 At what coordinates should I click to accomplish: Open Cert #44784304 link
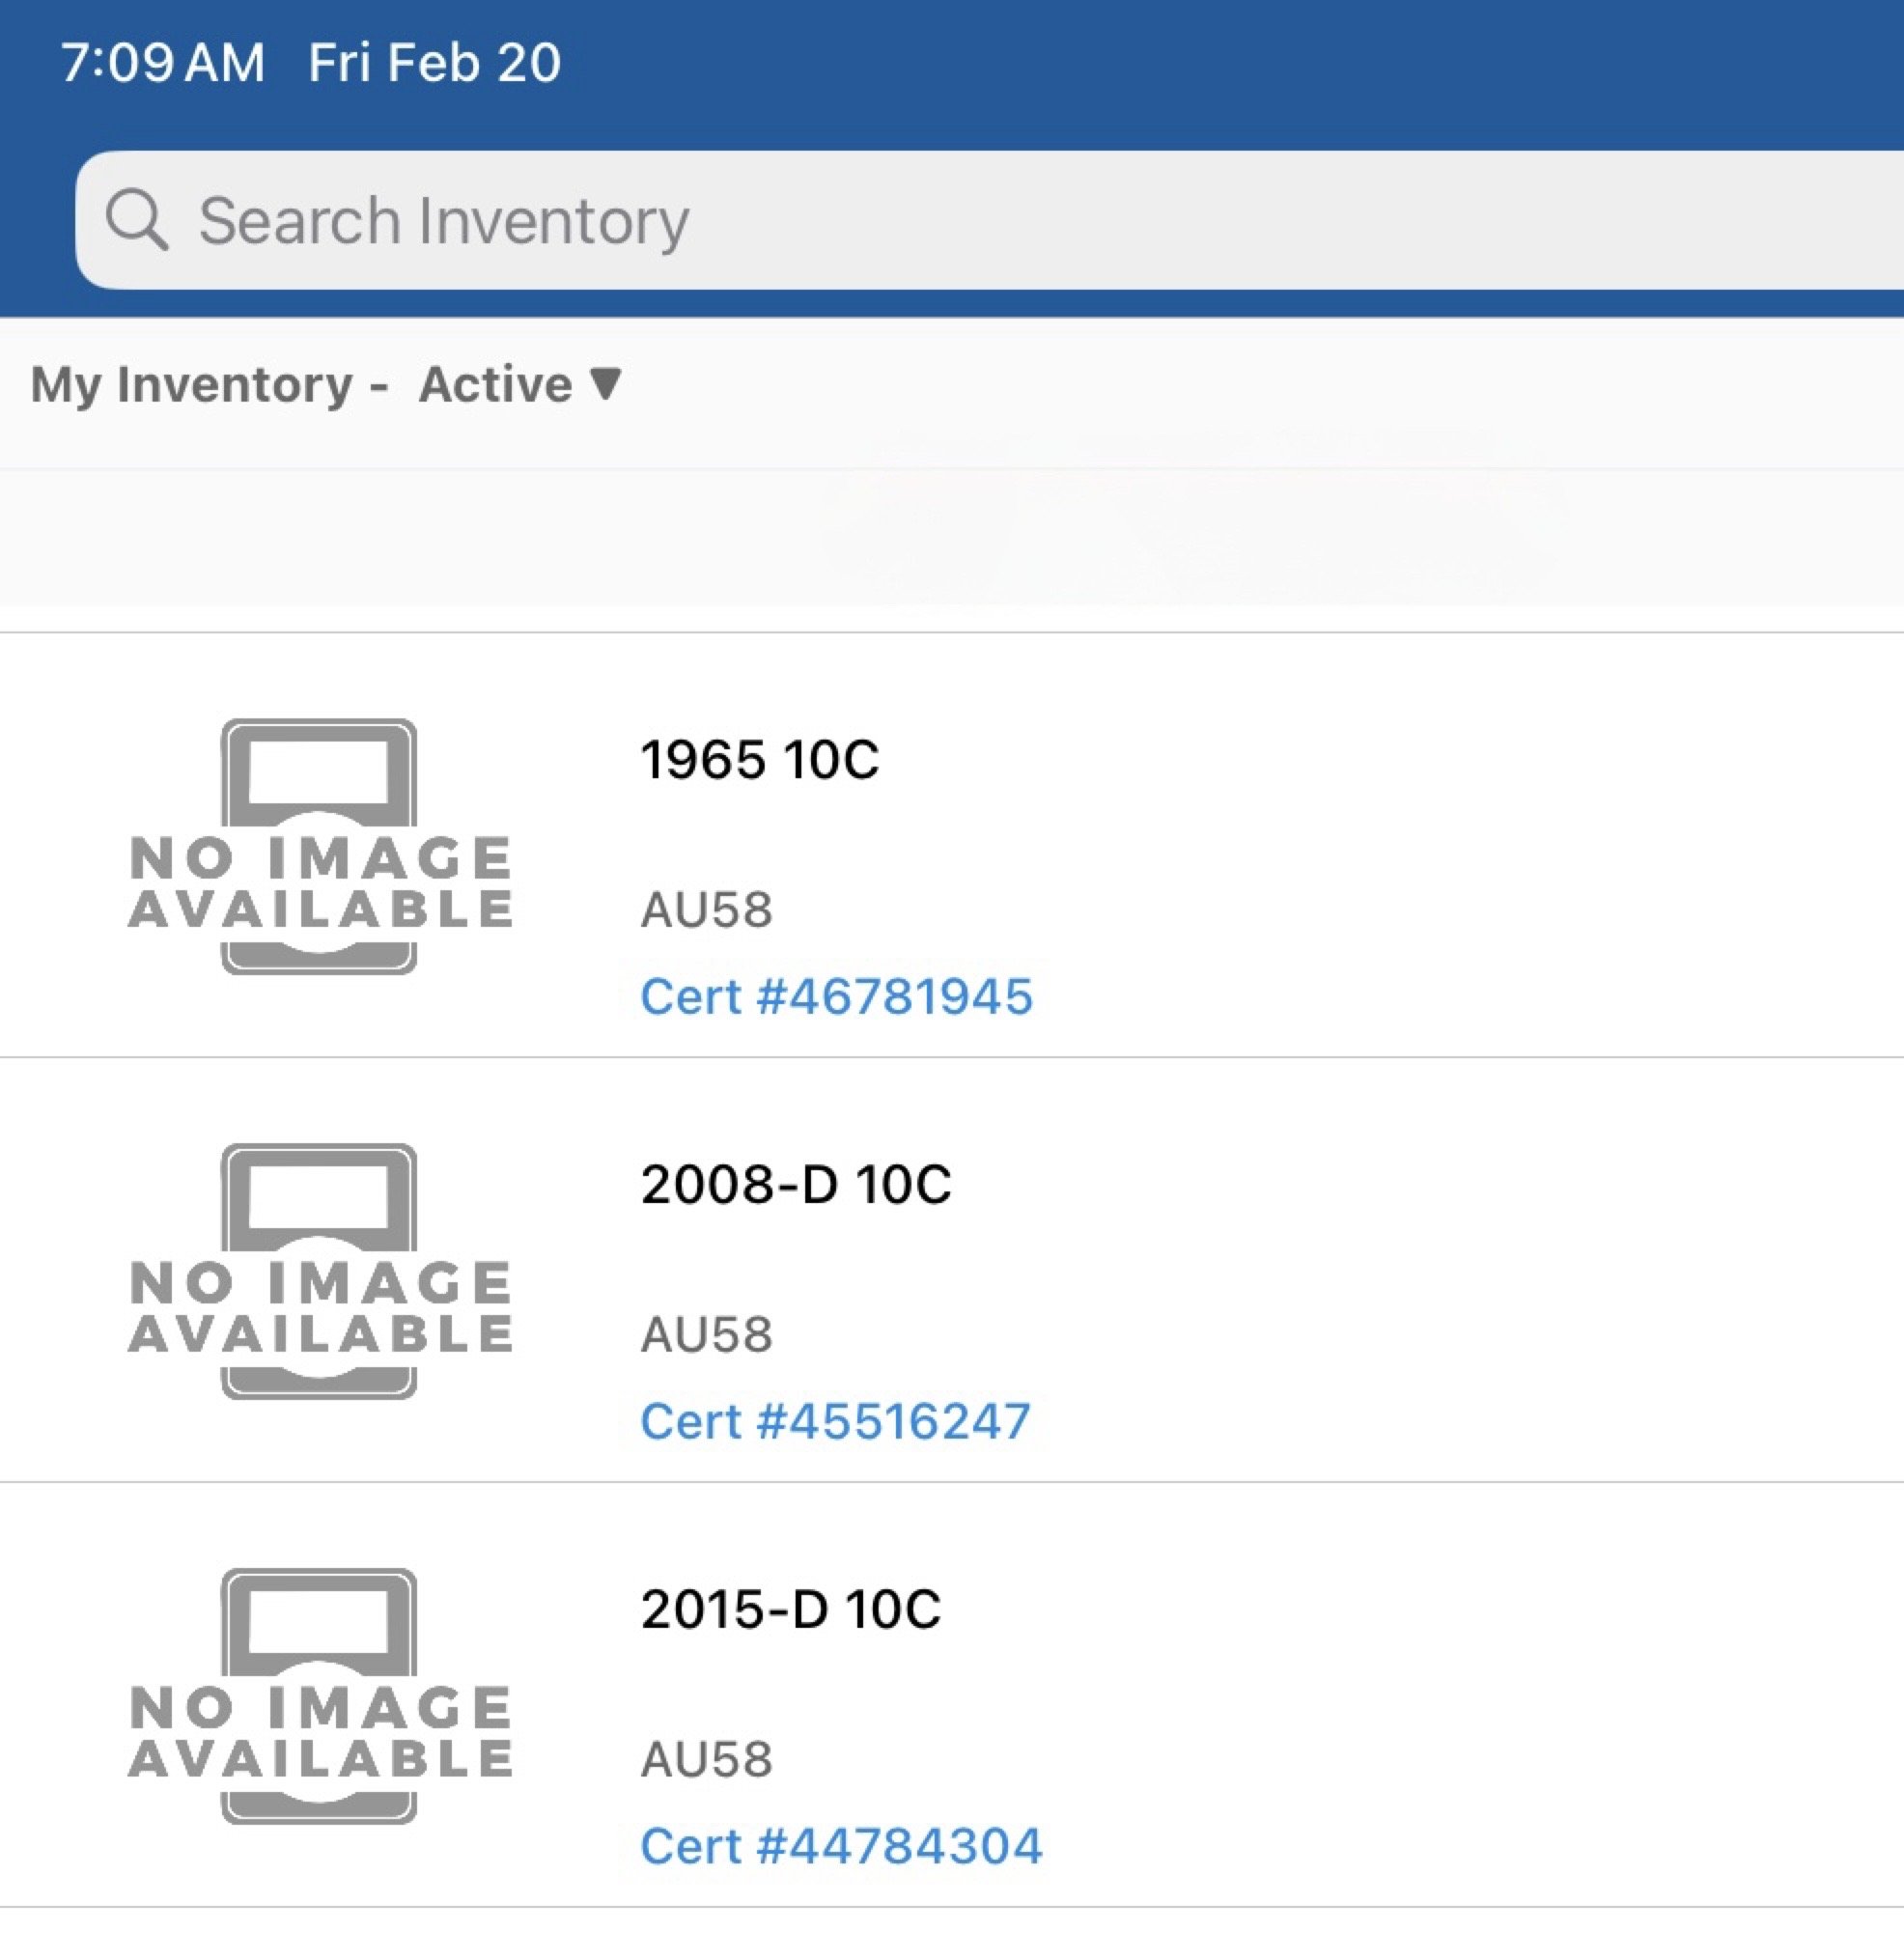[840, 1846]
